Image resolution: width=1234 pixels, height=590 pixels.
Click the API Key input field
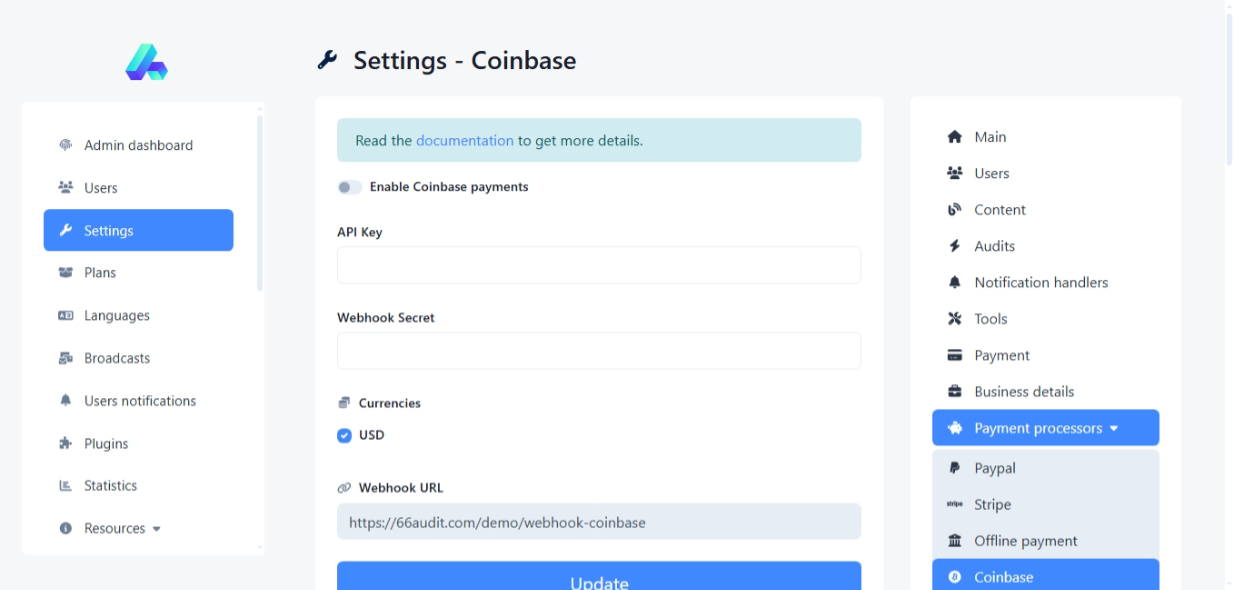click(x=598, y=265)
